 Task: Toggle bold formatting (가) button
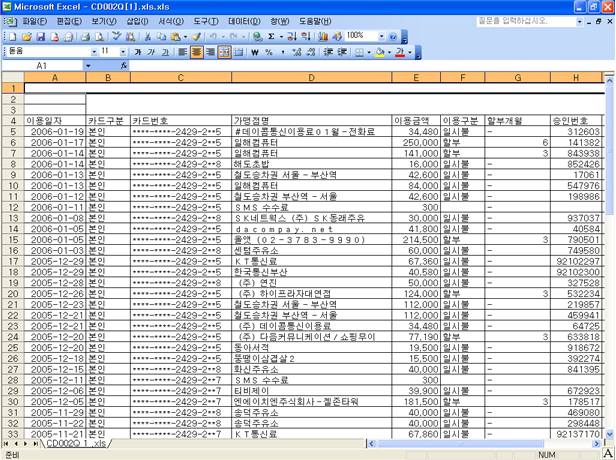pyautogui.click(x=139, y=51)
